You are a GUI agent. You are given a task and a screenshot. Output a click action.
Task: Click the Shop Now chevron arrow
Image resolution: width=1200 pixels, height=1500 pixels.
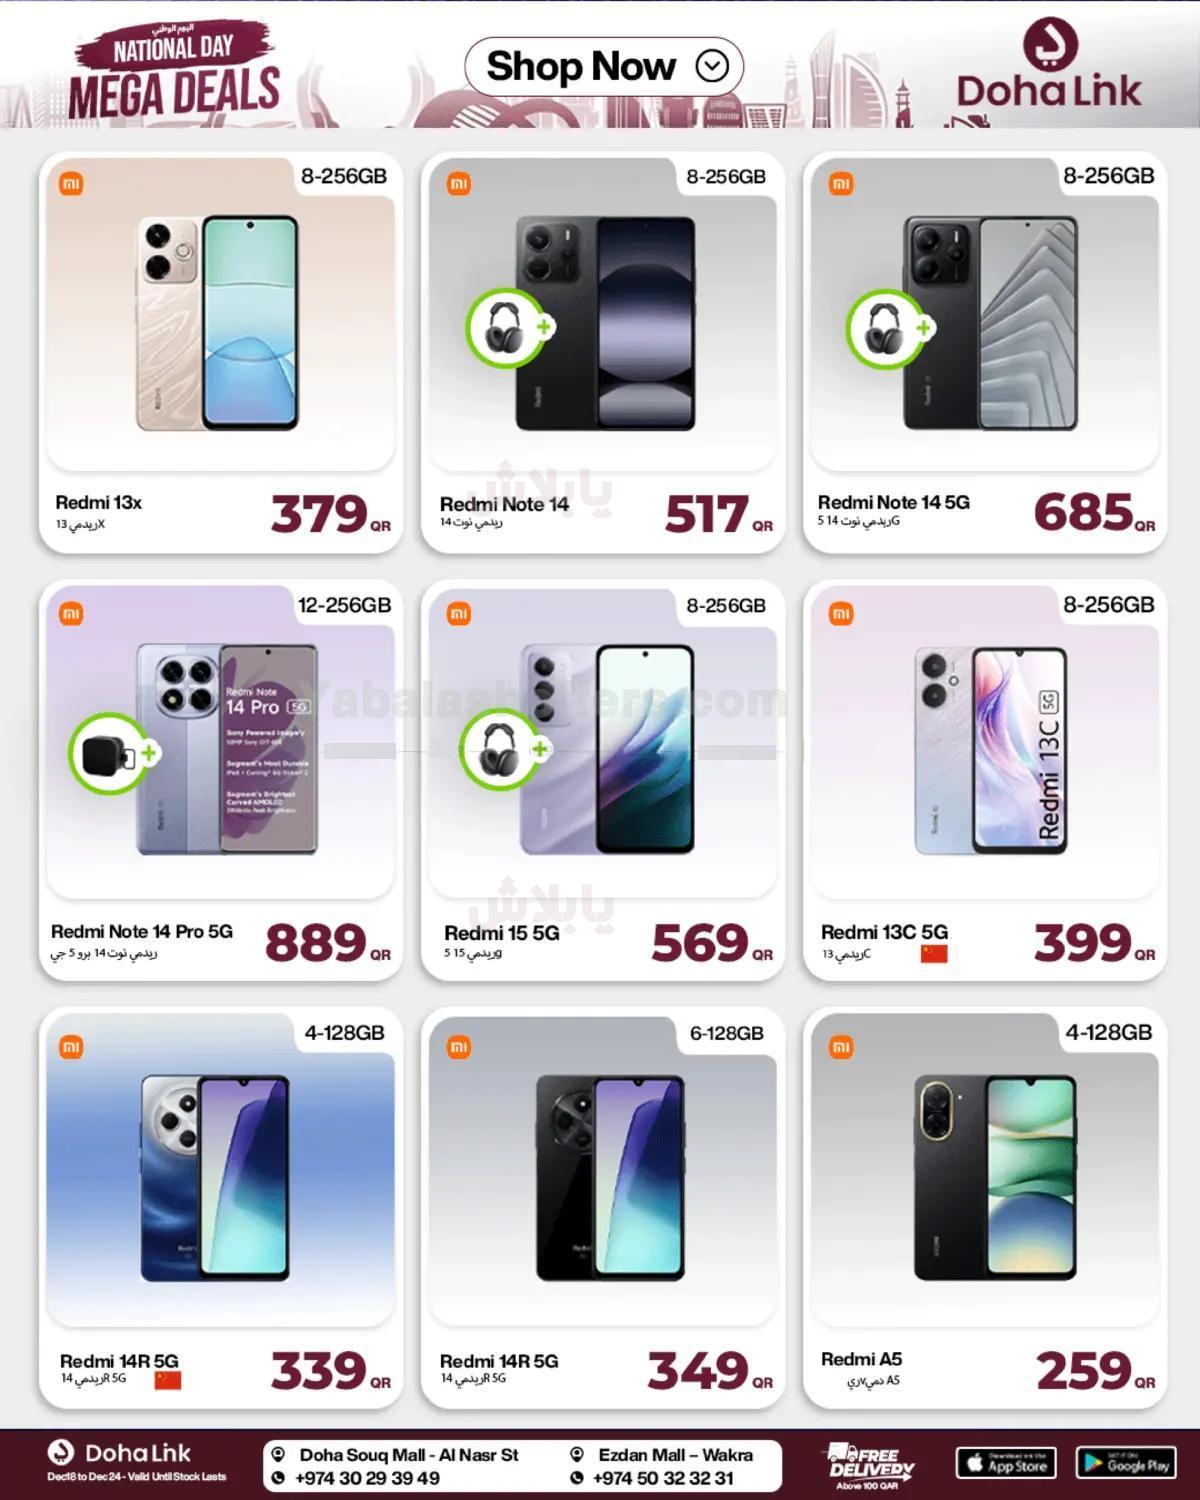coord(712,67)
